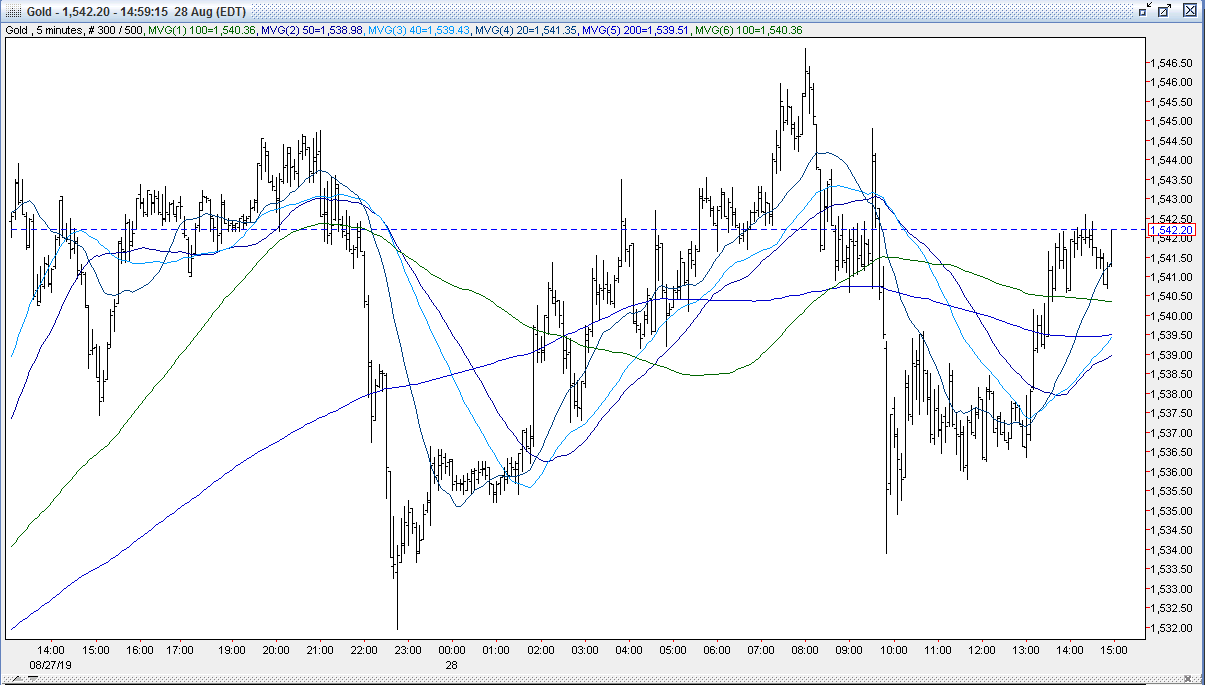Click the 'MVG(4) 20=1,541.35' legend entry
1205x685 pixels.
527,31
